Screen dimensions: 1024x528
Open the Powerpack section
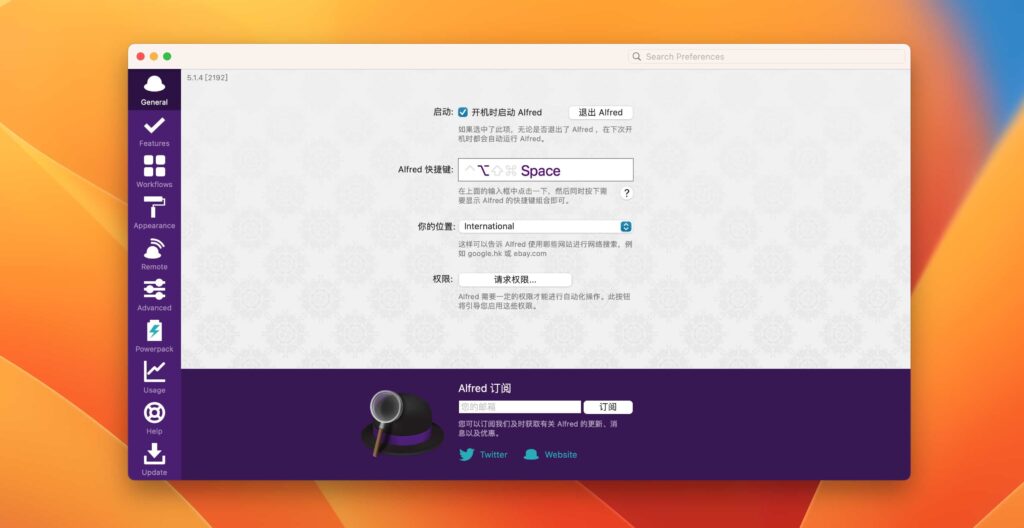154,337
